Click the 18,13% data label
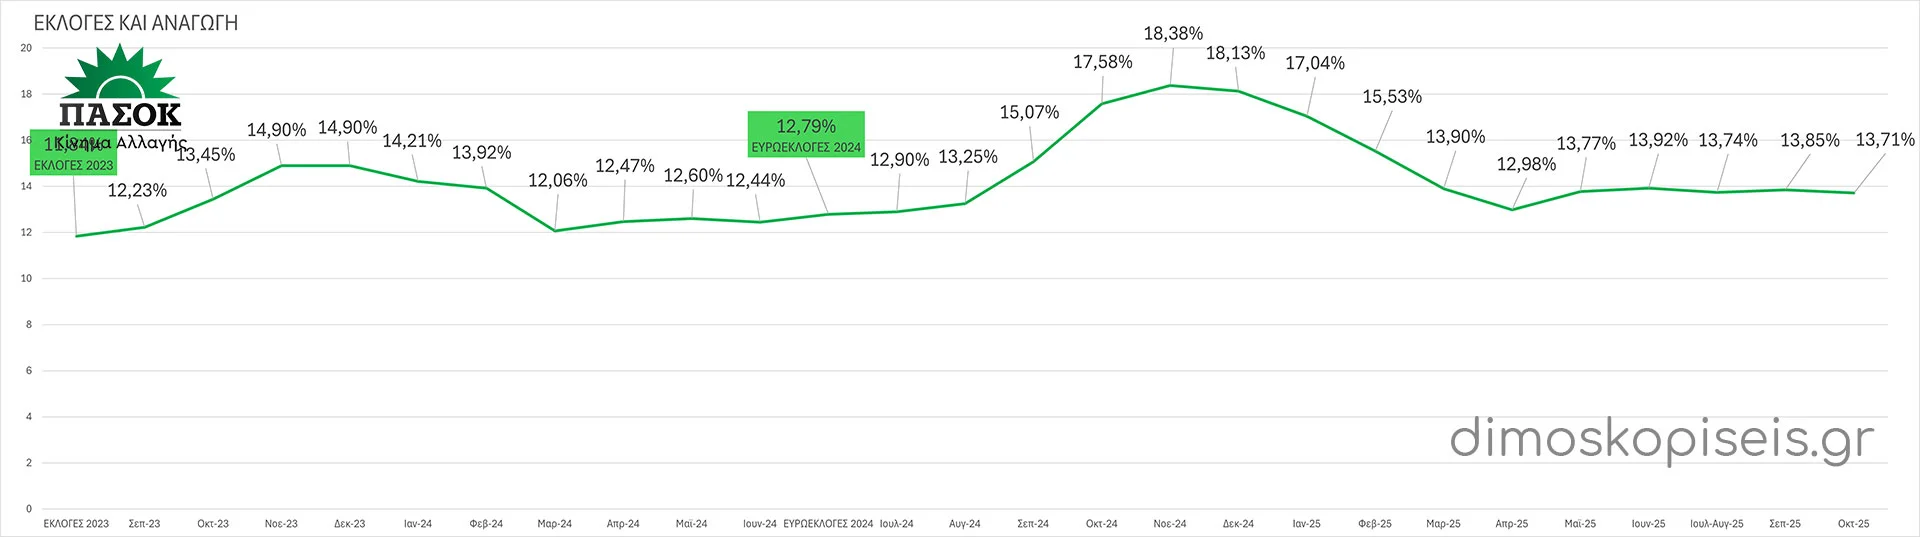1920x537 pixels. point(1235,53)
